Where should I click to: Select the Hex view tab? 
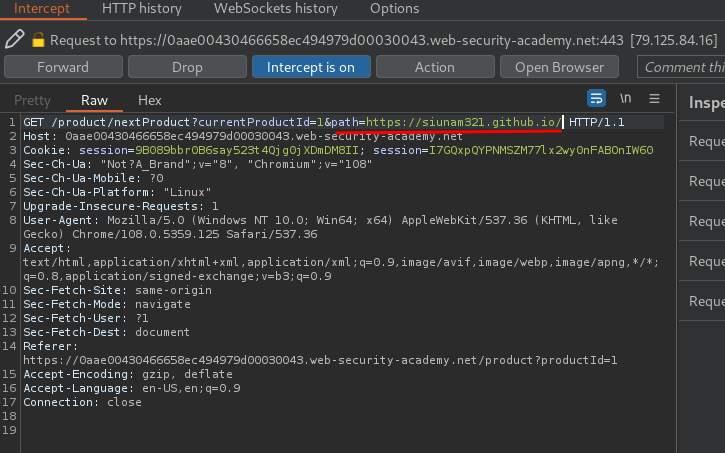149,100
